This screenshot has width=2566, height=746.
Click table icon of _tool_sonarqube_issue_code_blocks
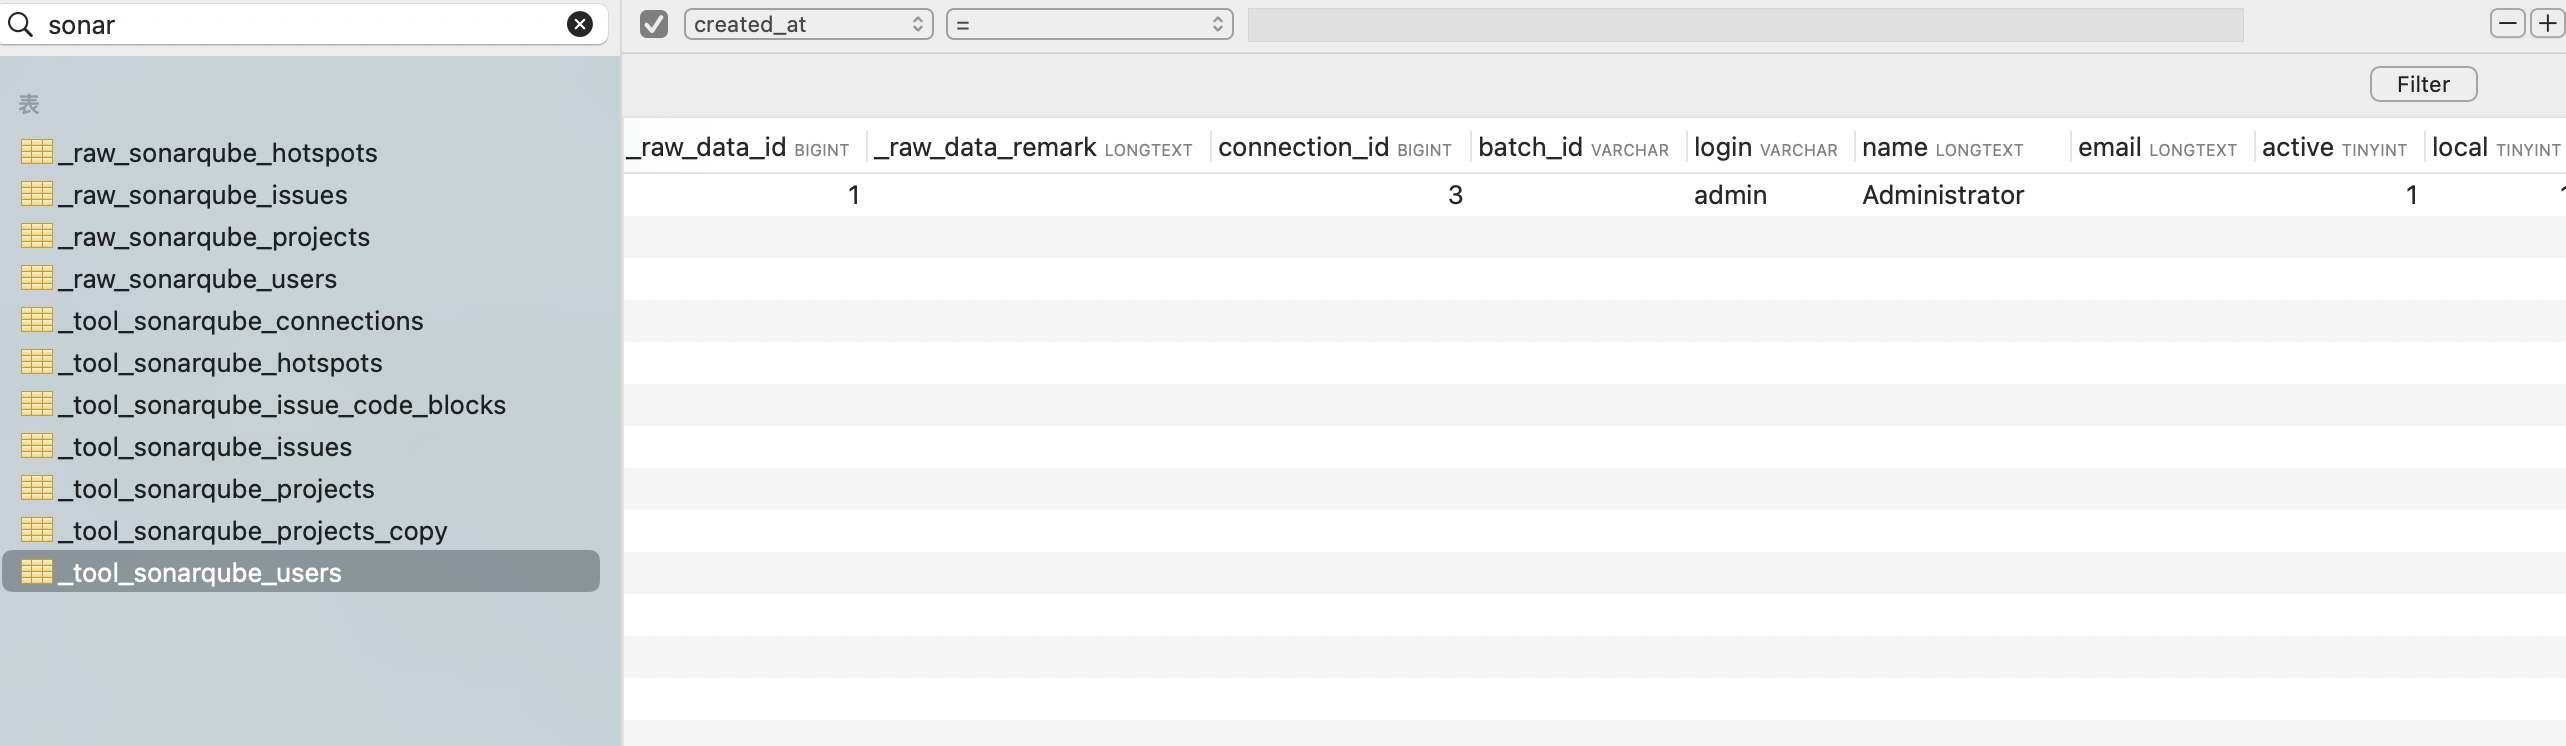37,404
